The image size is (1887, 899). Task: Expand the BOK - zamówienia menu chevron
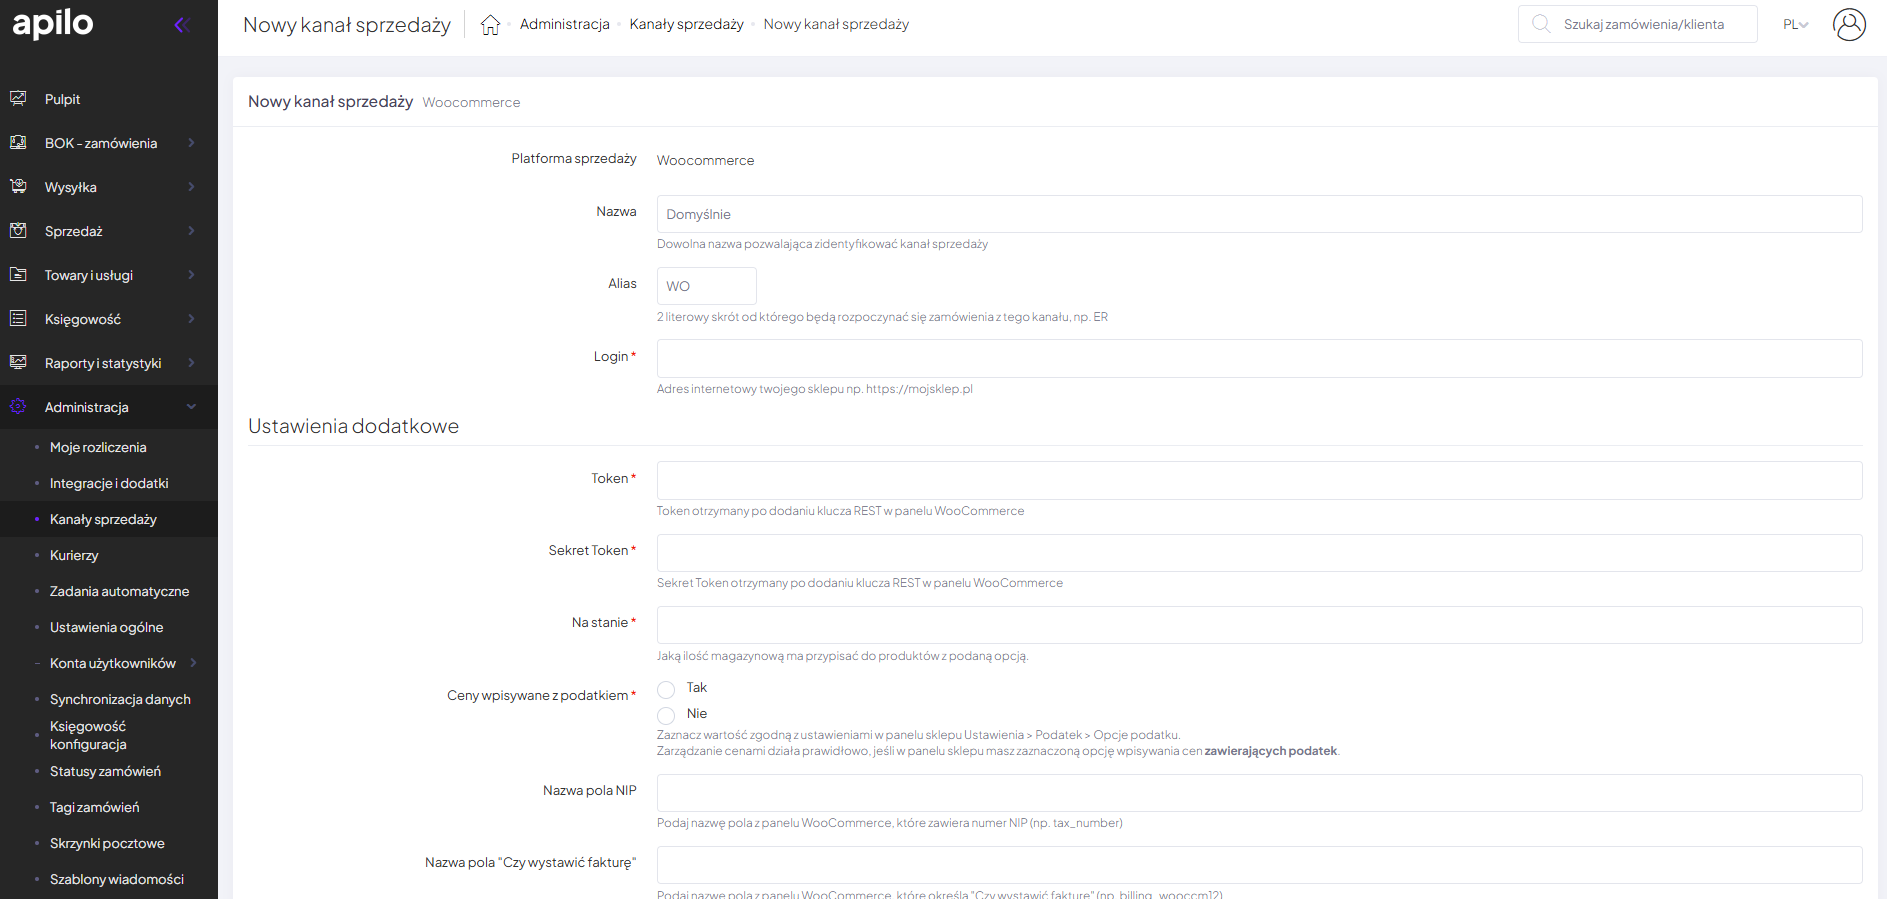191,143
